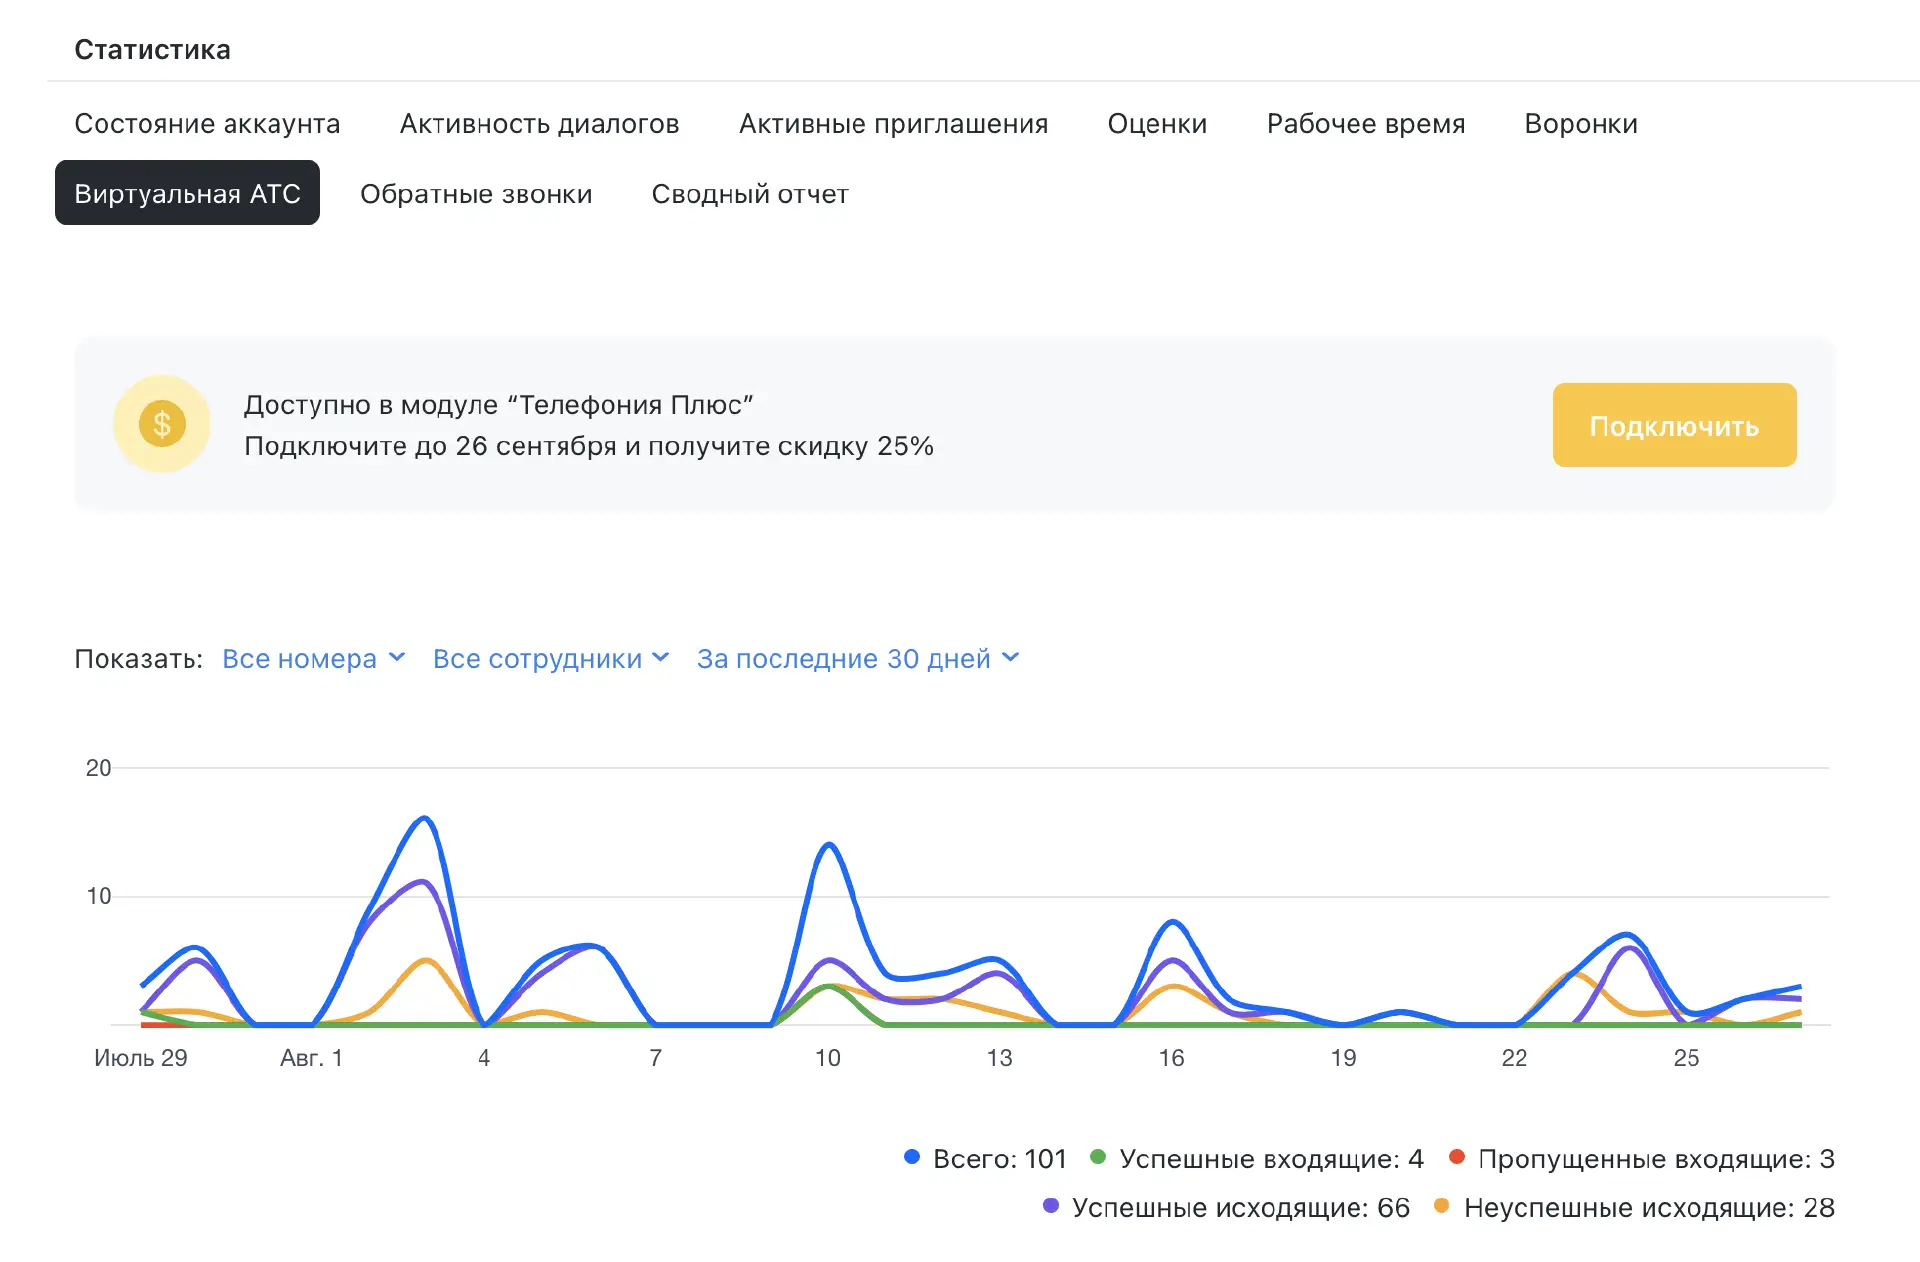Open the 'Активность диалогов' tab
The width and height of the screenshot is (1920, 1262).
[x=539, y=124]
